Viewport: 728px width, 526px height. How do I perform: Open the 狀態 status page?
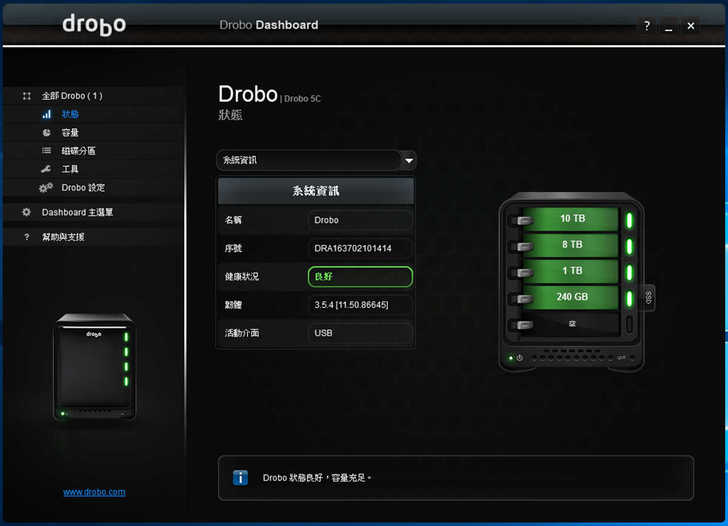point(70,114)
